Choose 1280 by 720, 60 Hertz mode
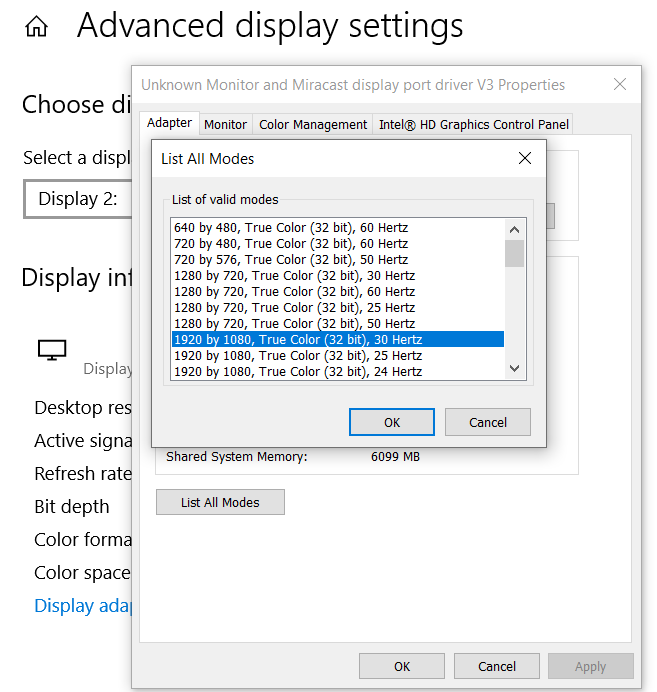 pyautogui.click(x=293, y=292)
